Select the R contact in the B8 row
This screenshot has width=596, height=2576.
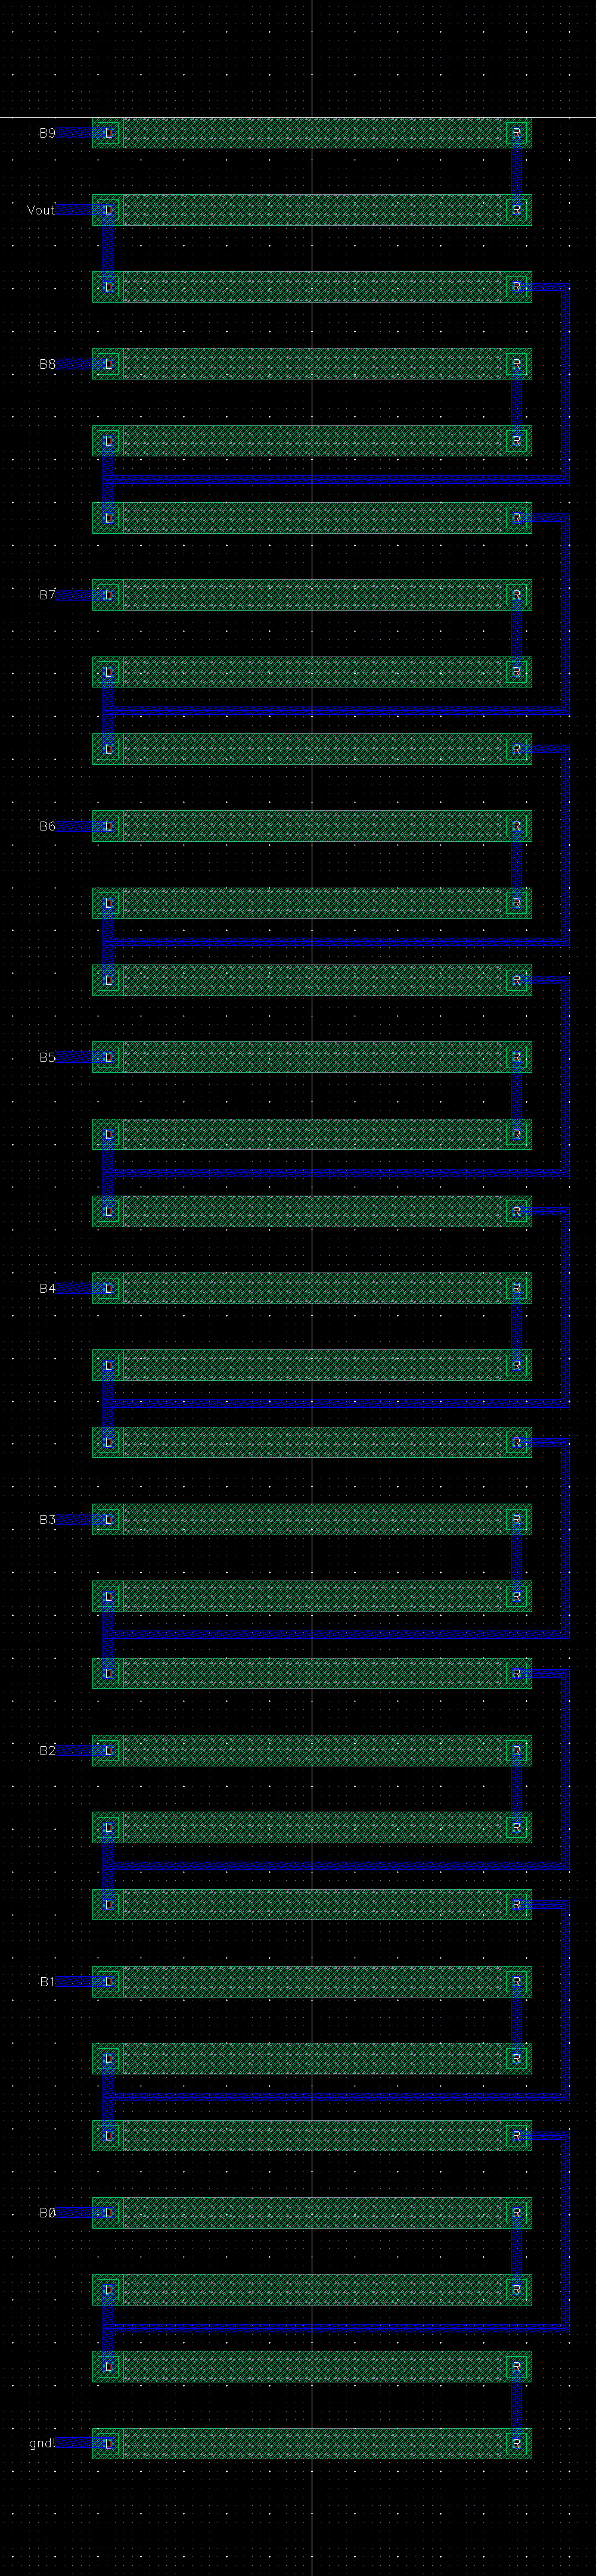516,364
